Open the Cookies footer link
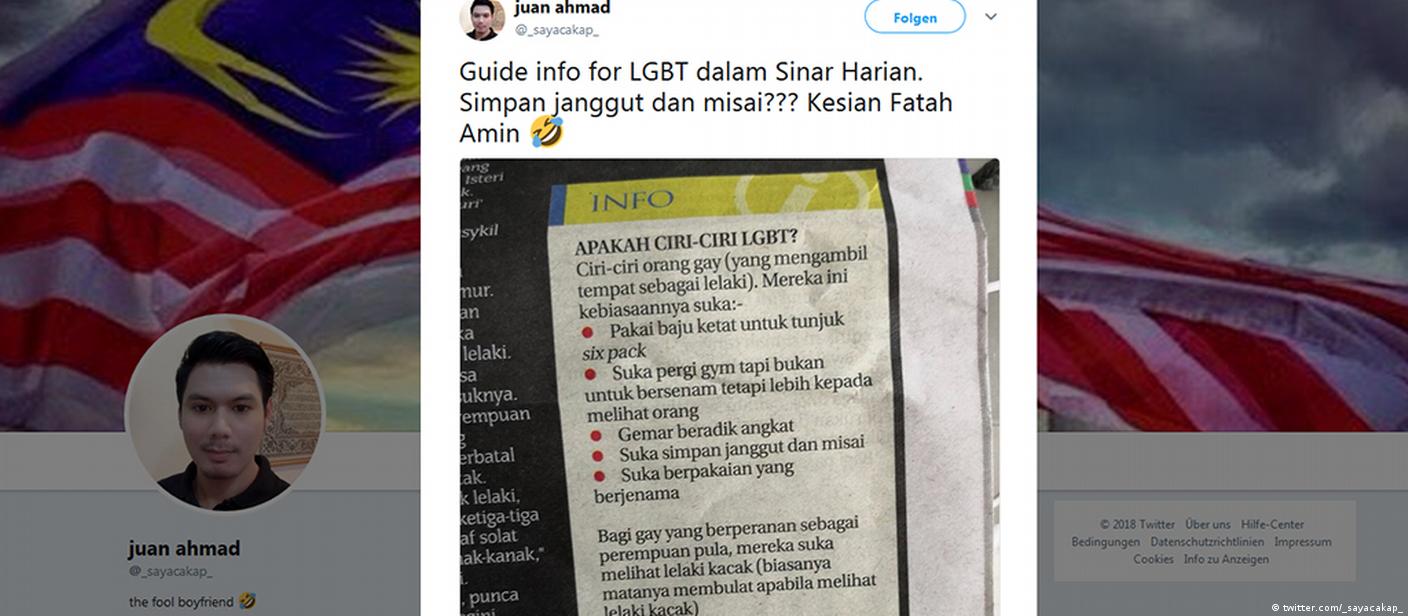Image resolution: width=1408 pixels, height=616 pixels. (1153, 559)
